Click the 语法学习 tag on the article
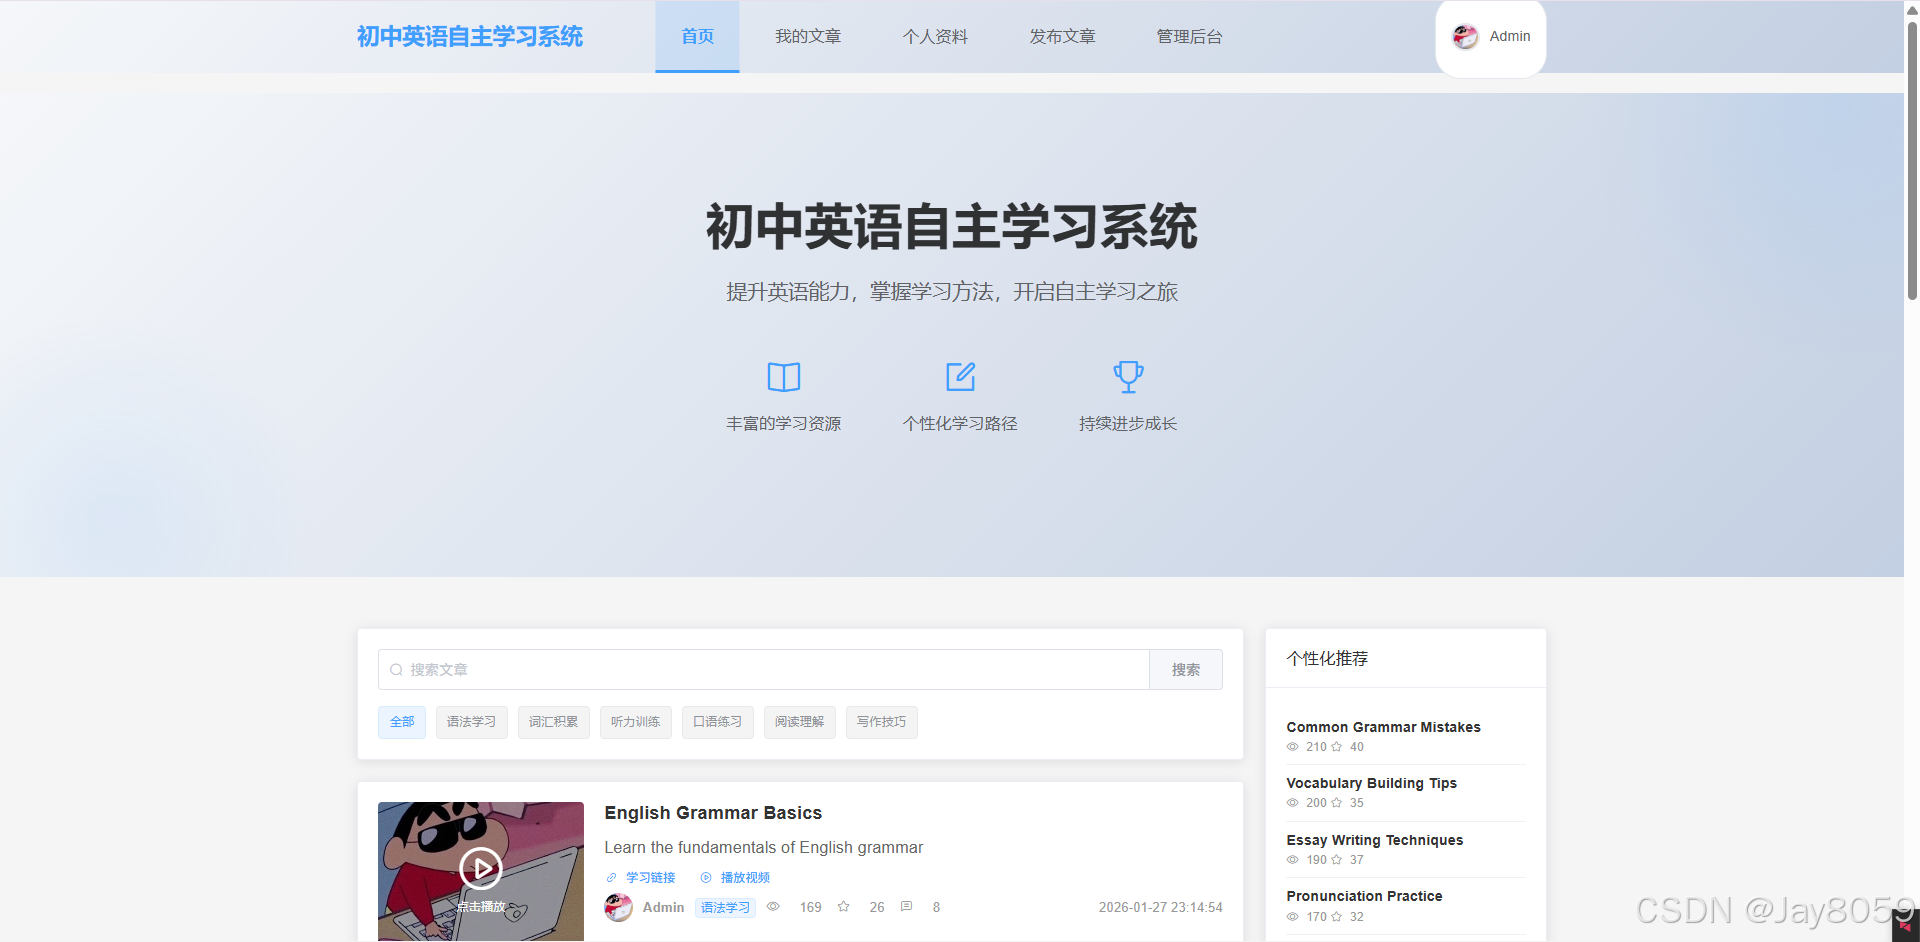1920x942 pixels. coord(725,908)
